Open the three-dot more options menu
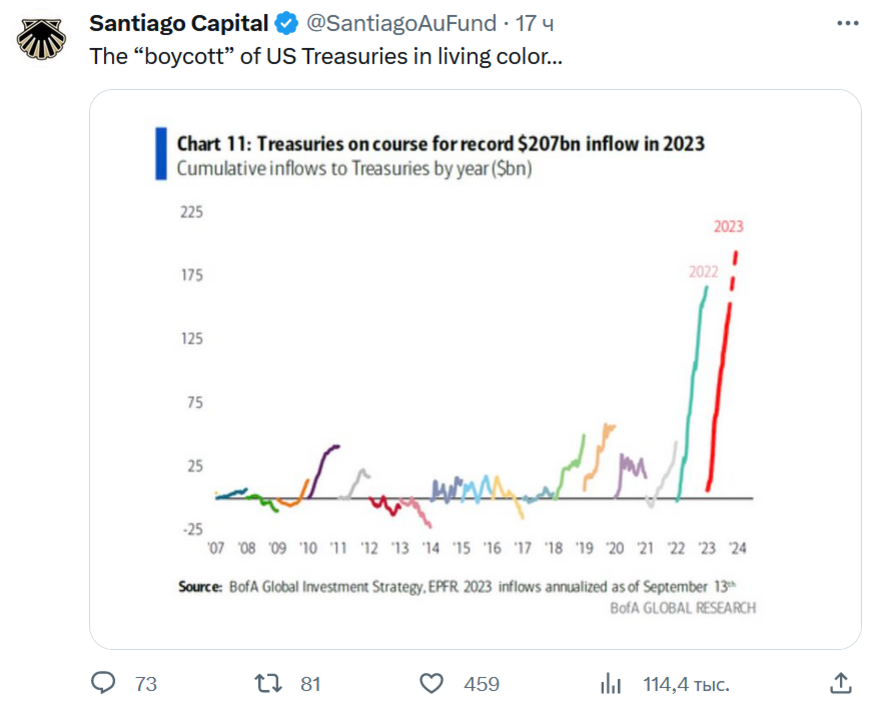 point(848,22)
